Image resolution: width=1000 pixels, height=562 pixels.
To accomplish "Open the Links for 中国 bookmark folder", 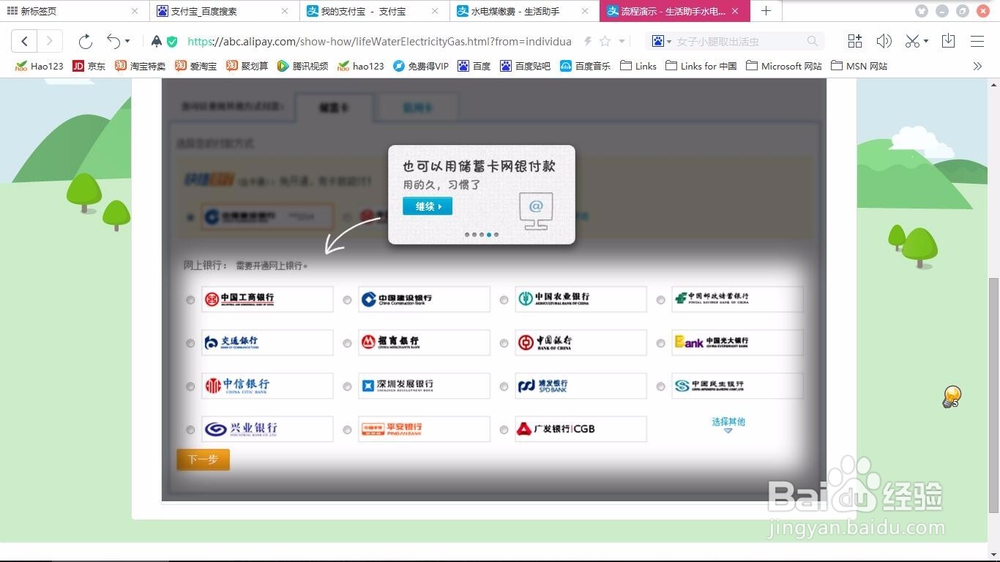I will pyautogui.click(x=701, y=66).
